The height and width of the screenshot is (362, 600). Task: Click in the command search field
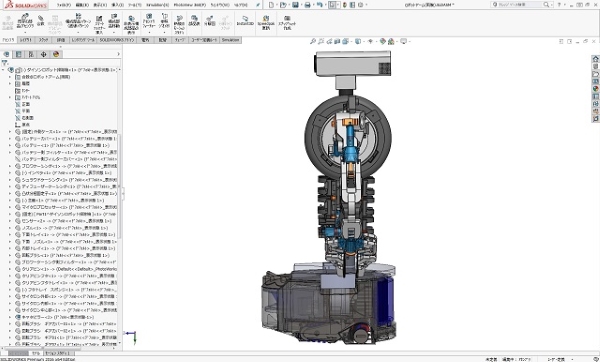tap(519, 5)
